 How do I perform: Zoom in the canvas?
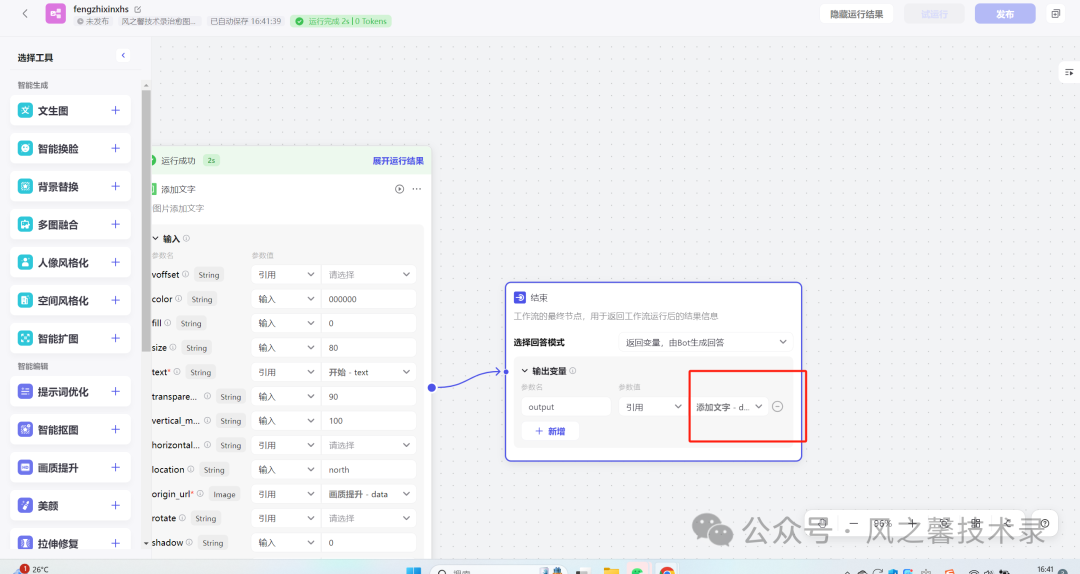coord(912,523)
